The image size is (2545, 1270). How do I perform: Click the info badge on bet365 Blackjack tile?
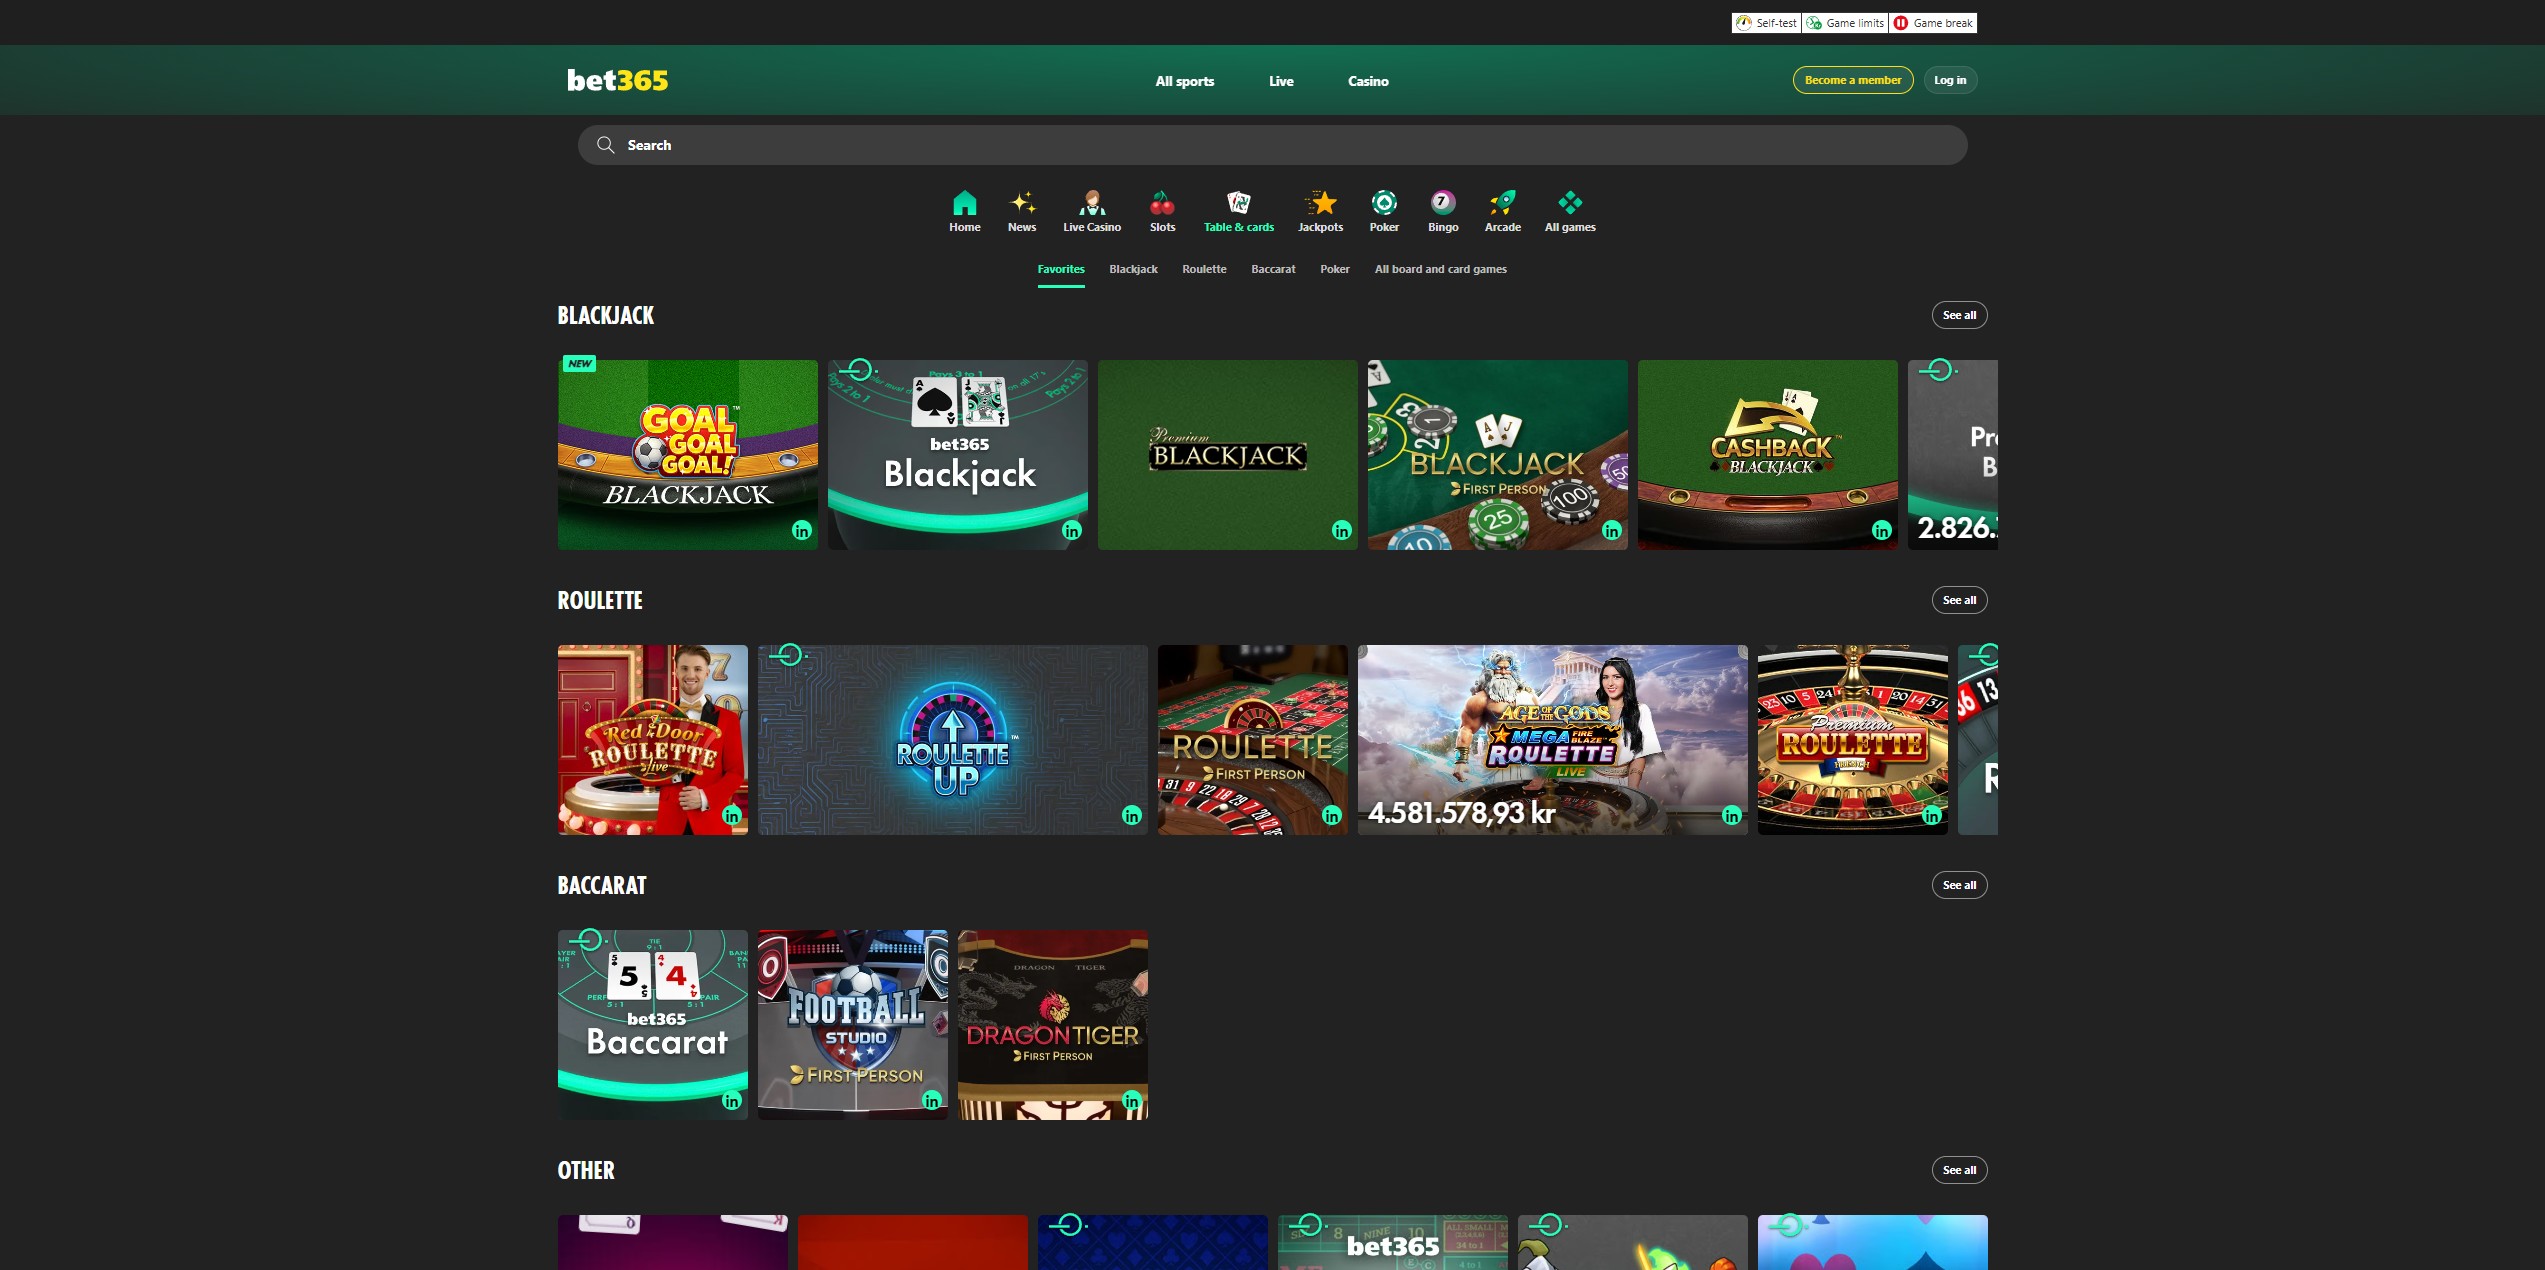1072,531
